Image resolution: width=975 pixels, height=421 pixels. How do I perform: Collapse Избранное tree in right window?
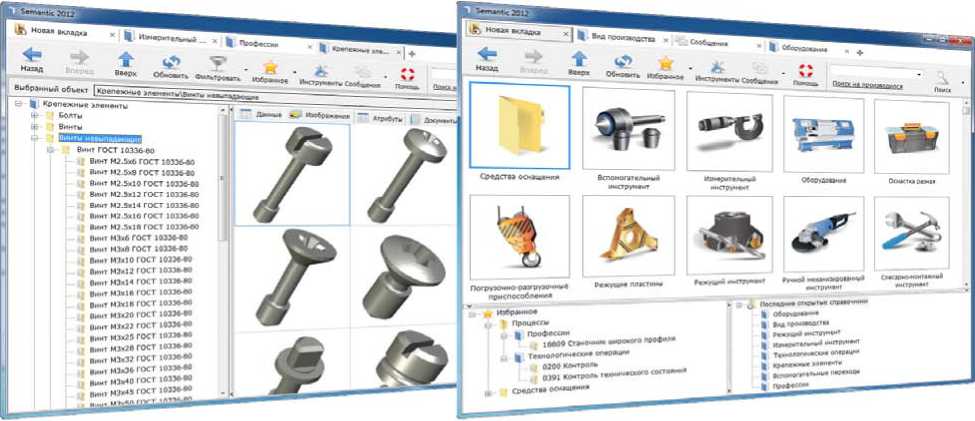point(473,315)
